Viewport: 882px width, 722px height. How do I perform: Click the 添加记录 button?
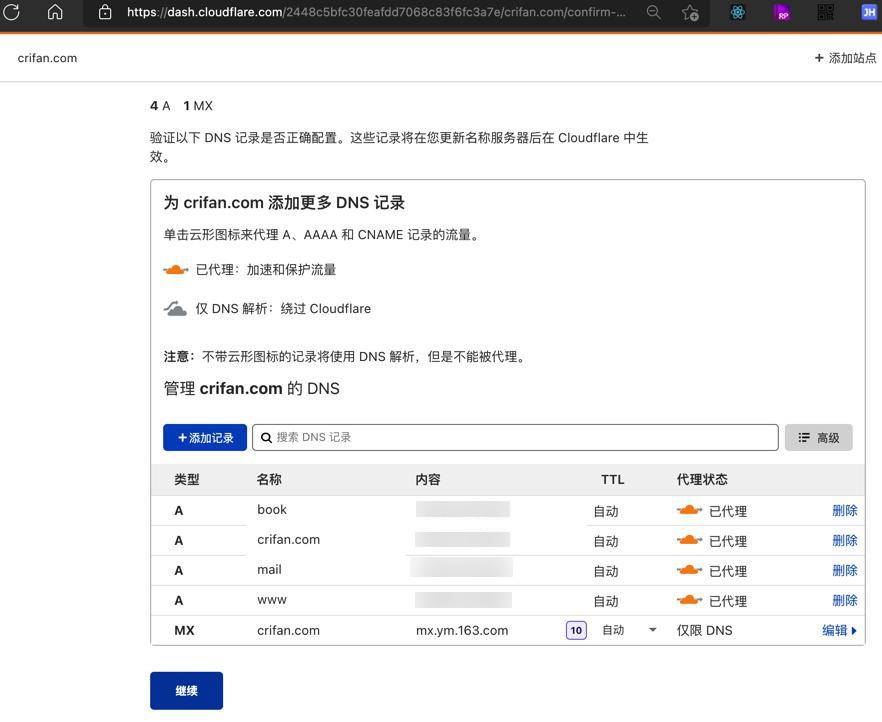[205, 437]
